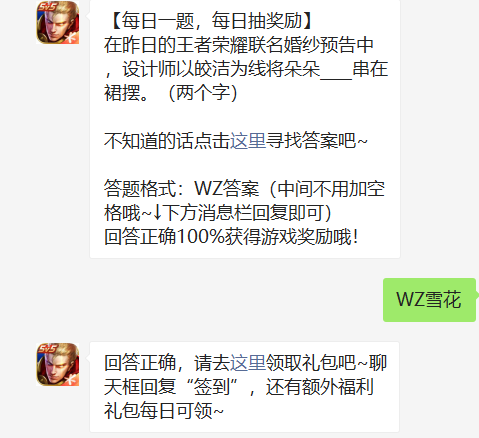This screenshot has width=479, height=438.
Task: Click the 不知道的话点击 text
Action: click(167, 140)
